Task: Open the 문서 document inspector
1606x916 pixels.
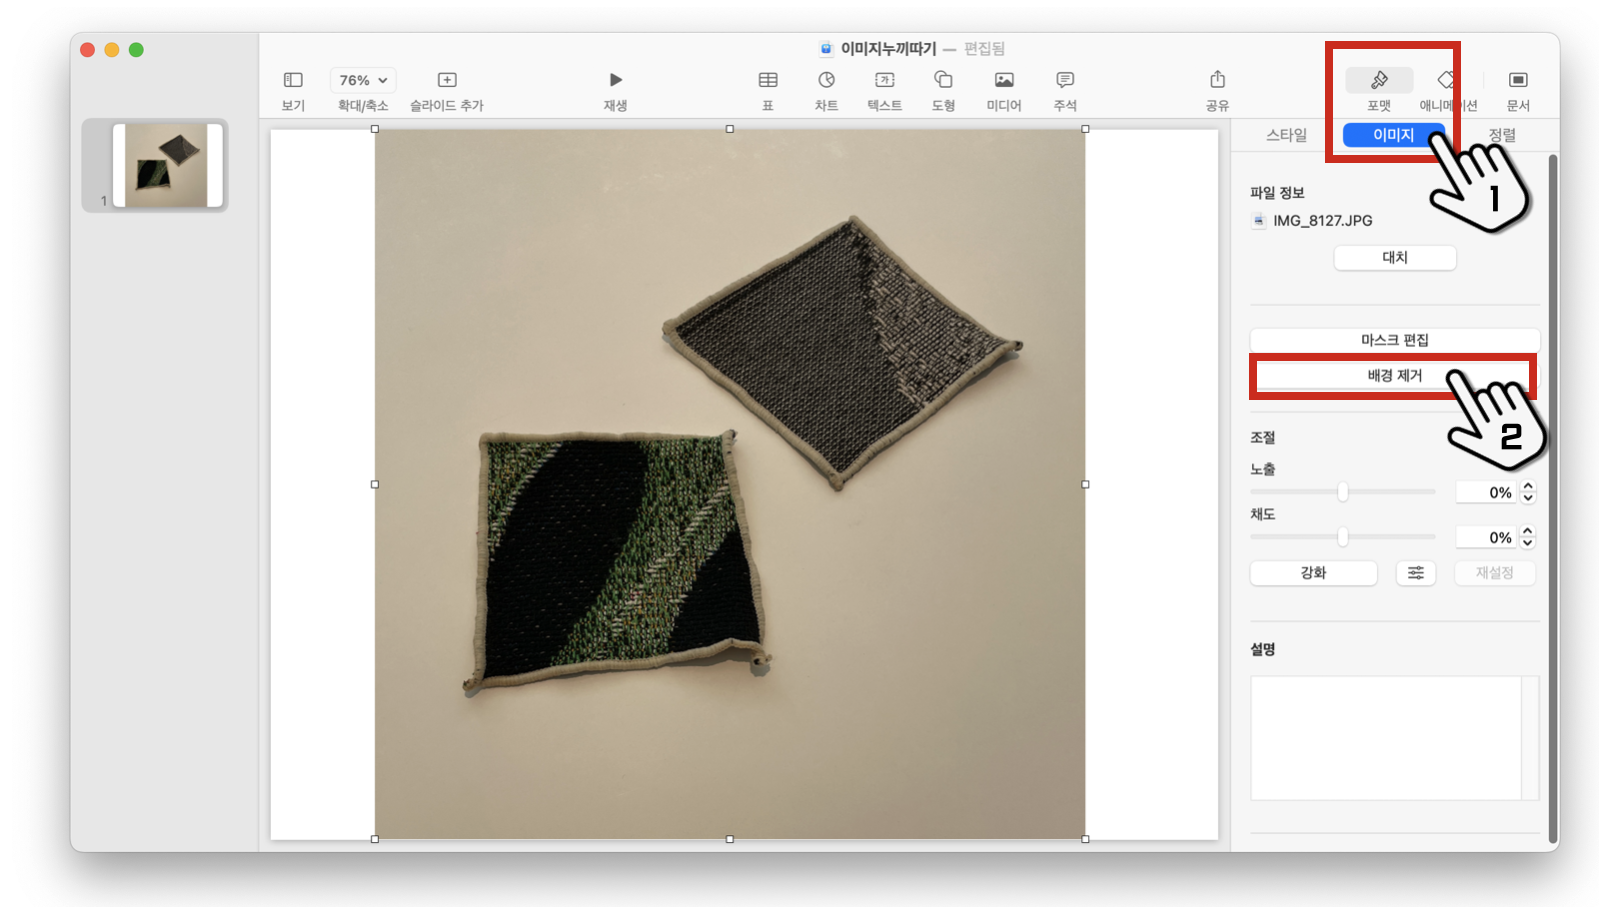Action: [1518, 80]
